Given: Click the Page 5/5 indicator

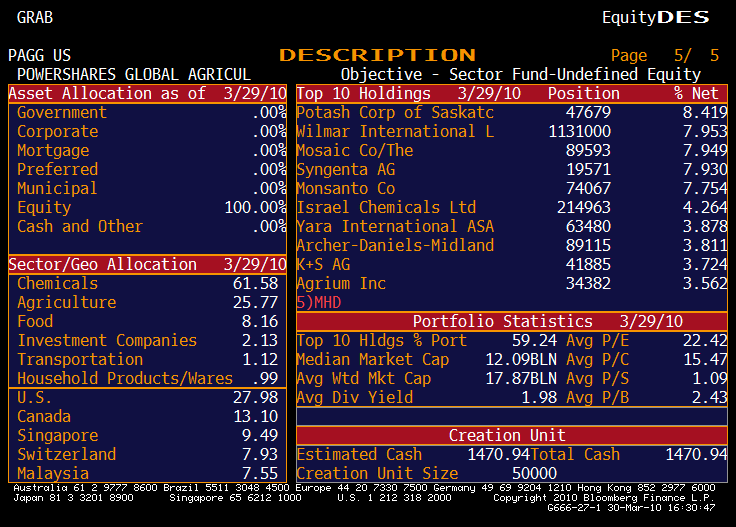Looking at the screenshot, I should pos(664,56).
